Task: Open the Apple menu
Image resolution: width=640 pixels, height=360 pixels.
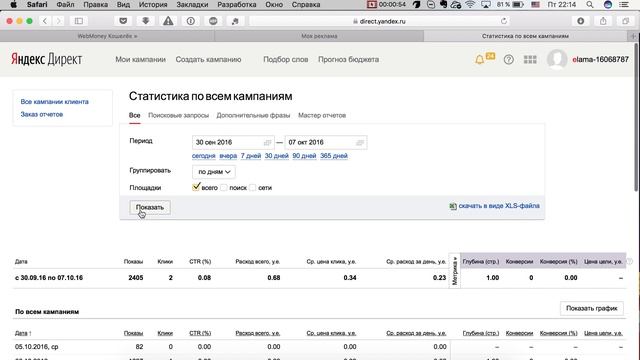Action: [x=13, y=4]
